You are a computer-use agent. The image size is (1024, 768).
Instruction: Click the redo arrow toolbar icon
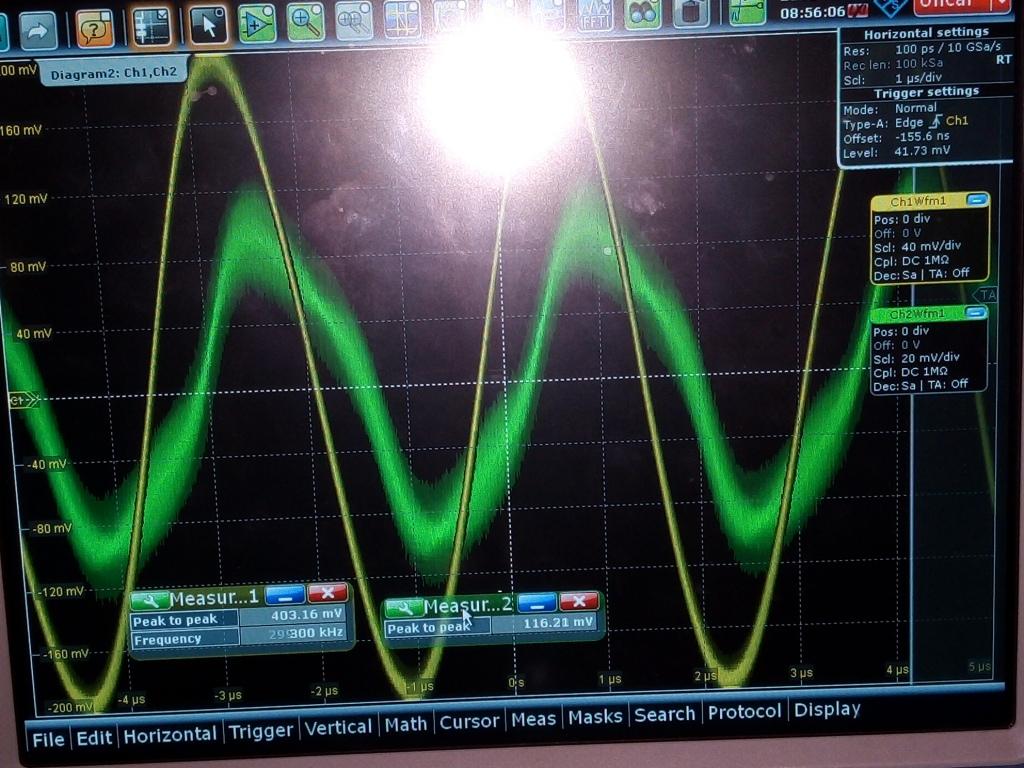(38, 31)
